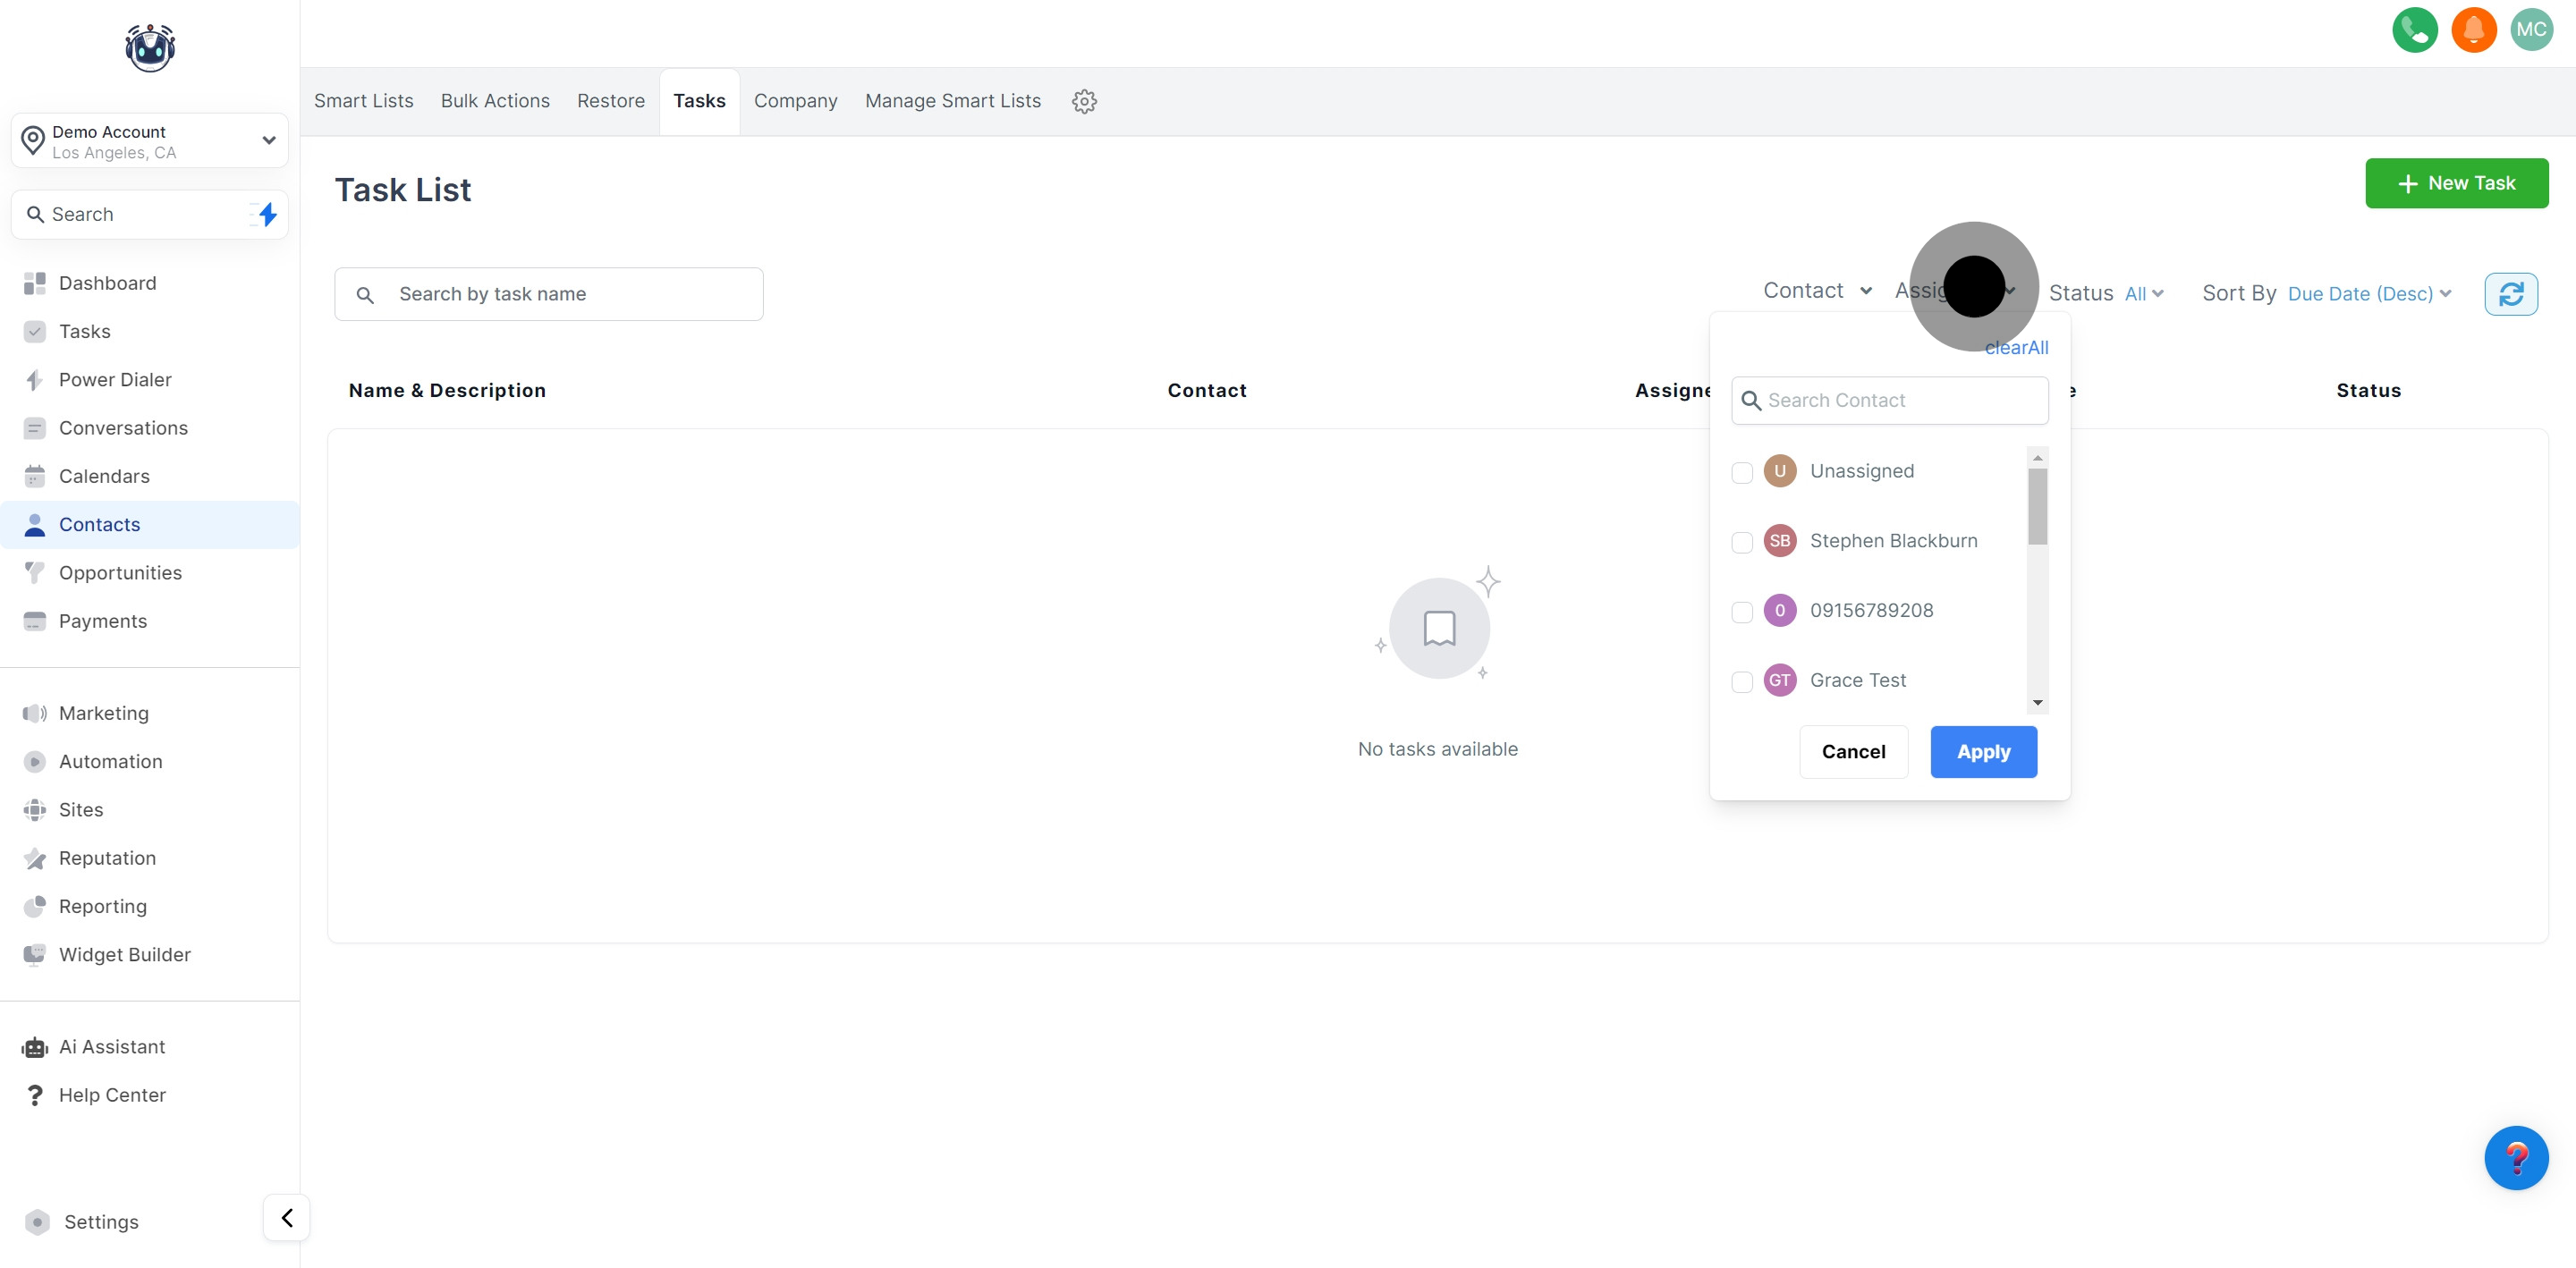The width and height of the screenshot is (2576, 1268).
Task: Click the refresh task list icon
Action: click(2510, 293)
